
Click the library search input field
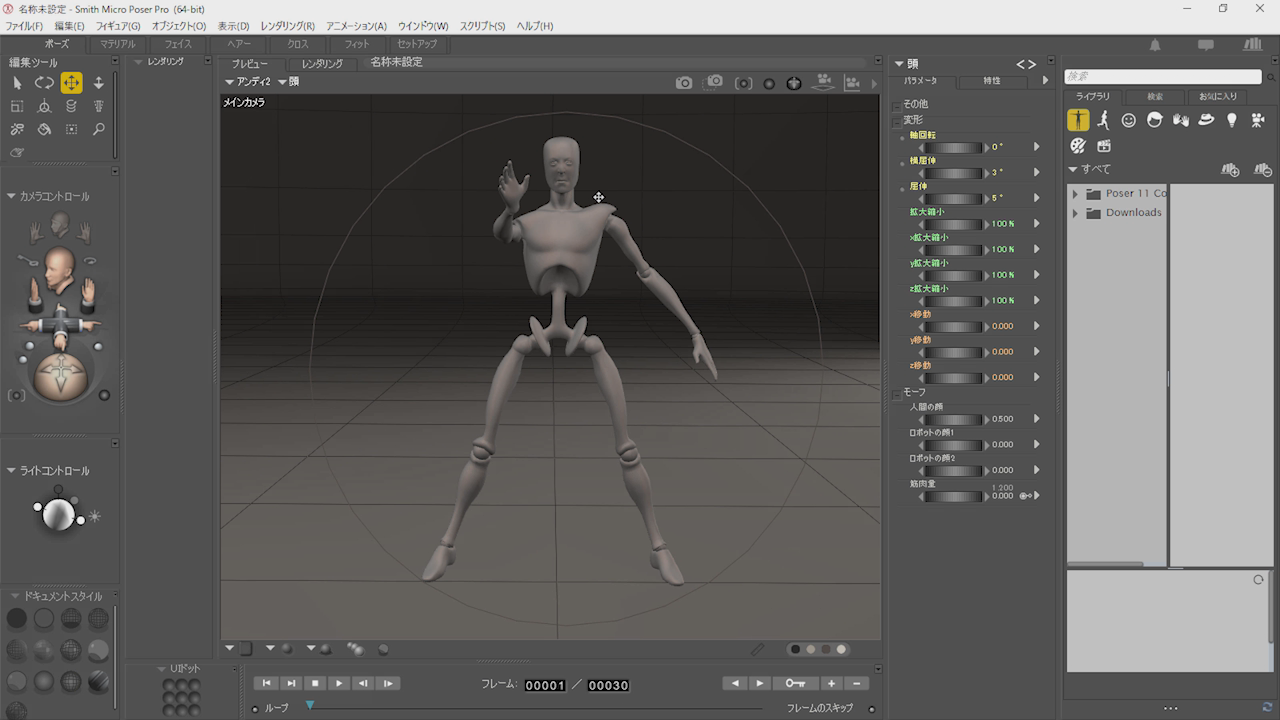1162,77
